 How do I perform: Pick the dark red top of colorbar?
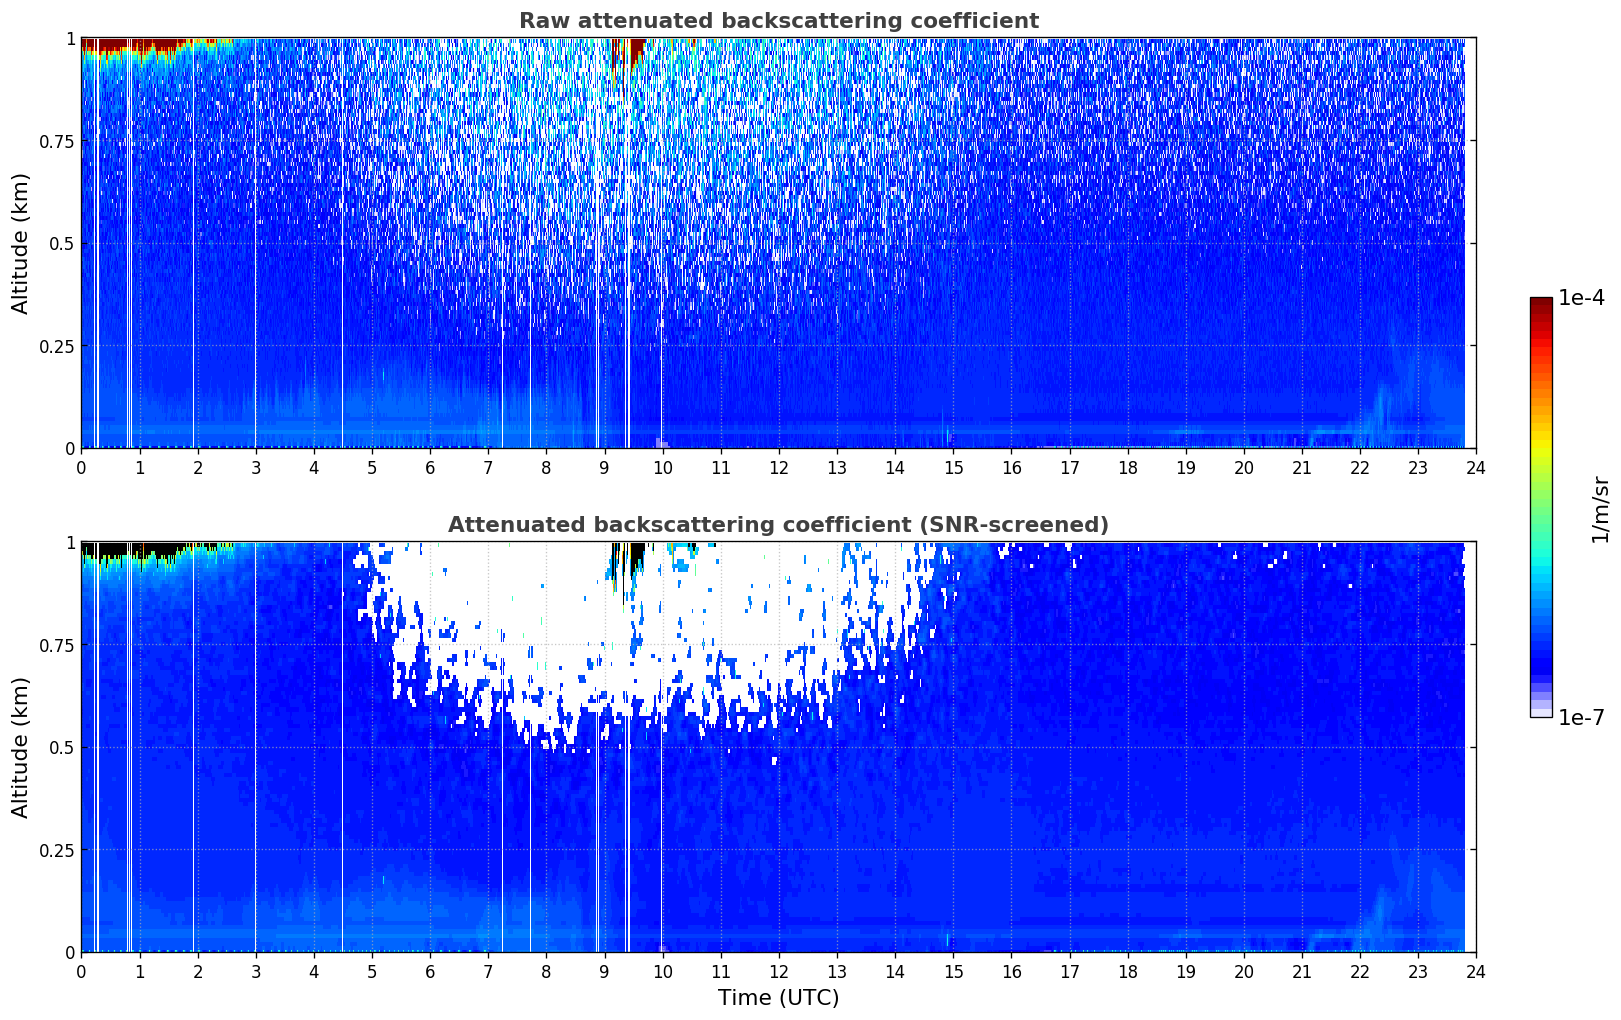click(x=1540, y=304)
